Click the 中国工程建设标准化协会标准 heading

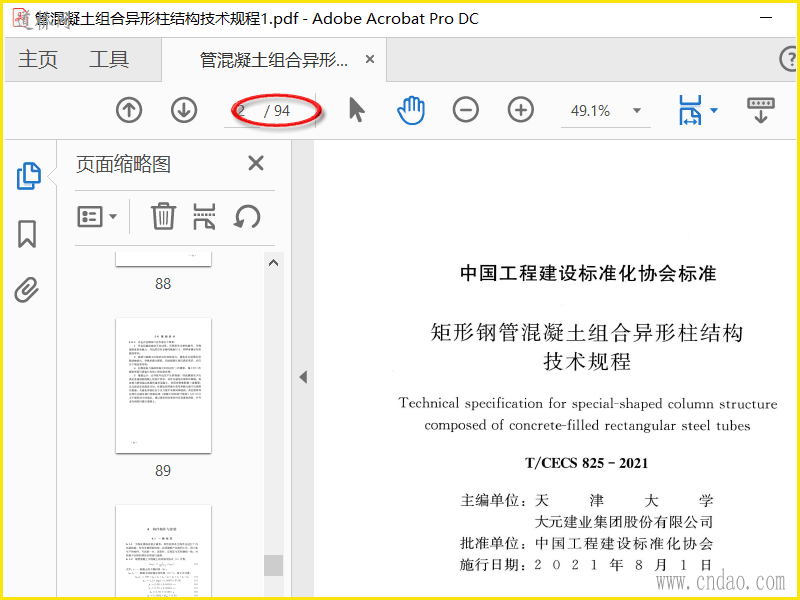click(588, 273)
